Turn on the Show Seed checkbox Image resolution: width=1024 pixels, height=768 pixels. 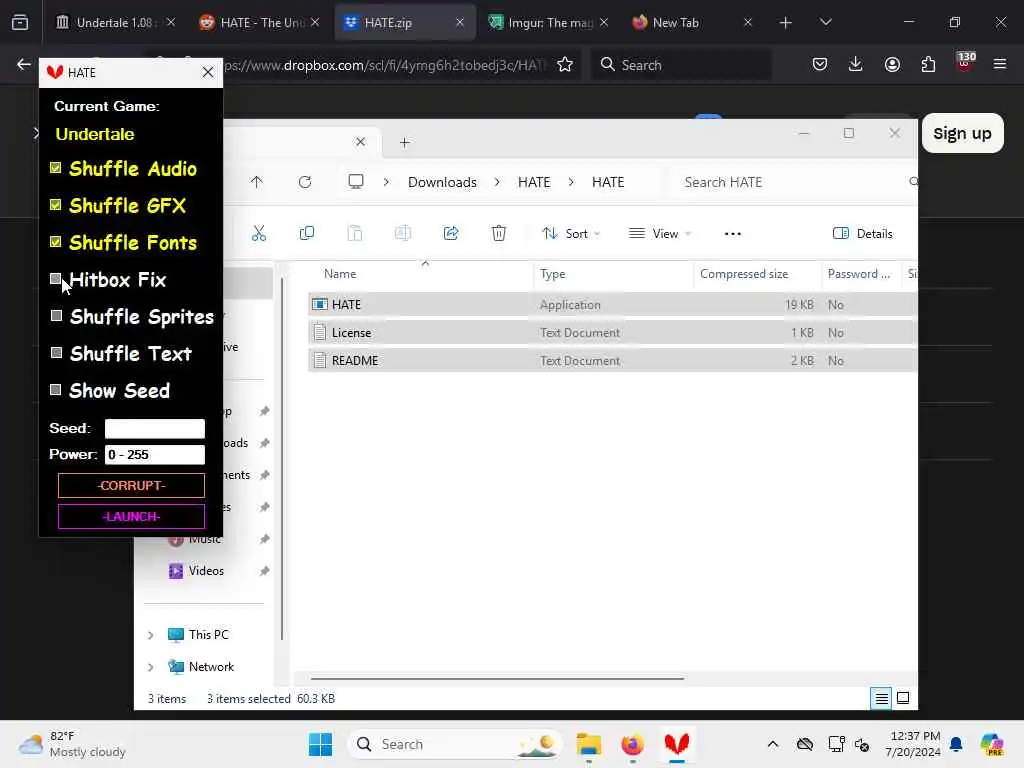tap(56, 390)
